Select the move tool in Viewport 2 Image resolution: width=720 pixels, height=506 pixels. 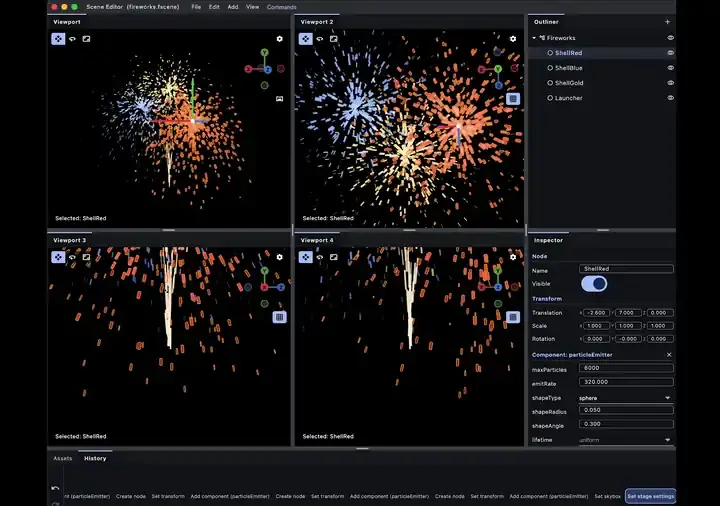point(305,39)
